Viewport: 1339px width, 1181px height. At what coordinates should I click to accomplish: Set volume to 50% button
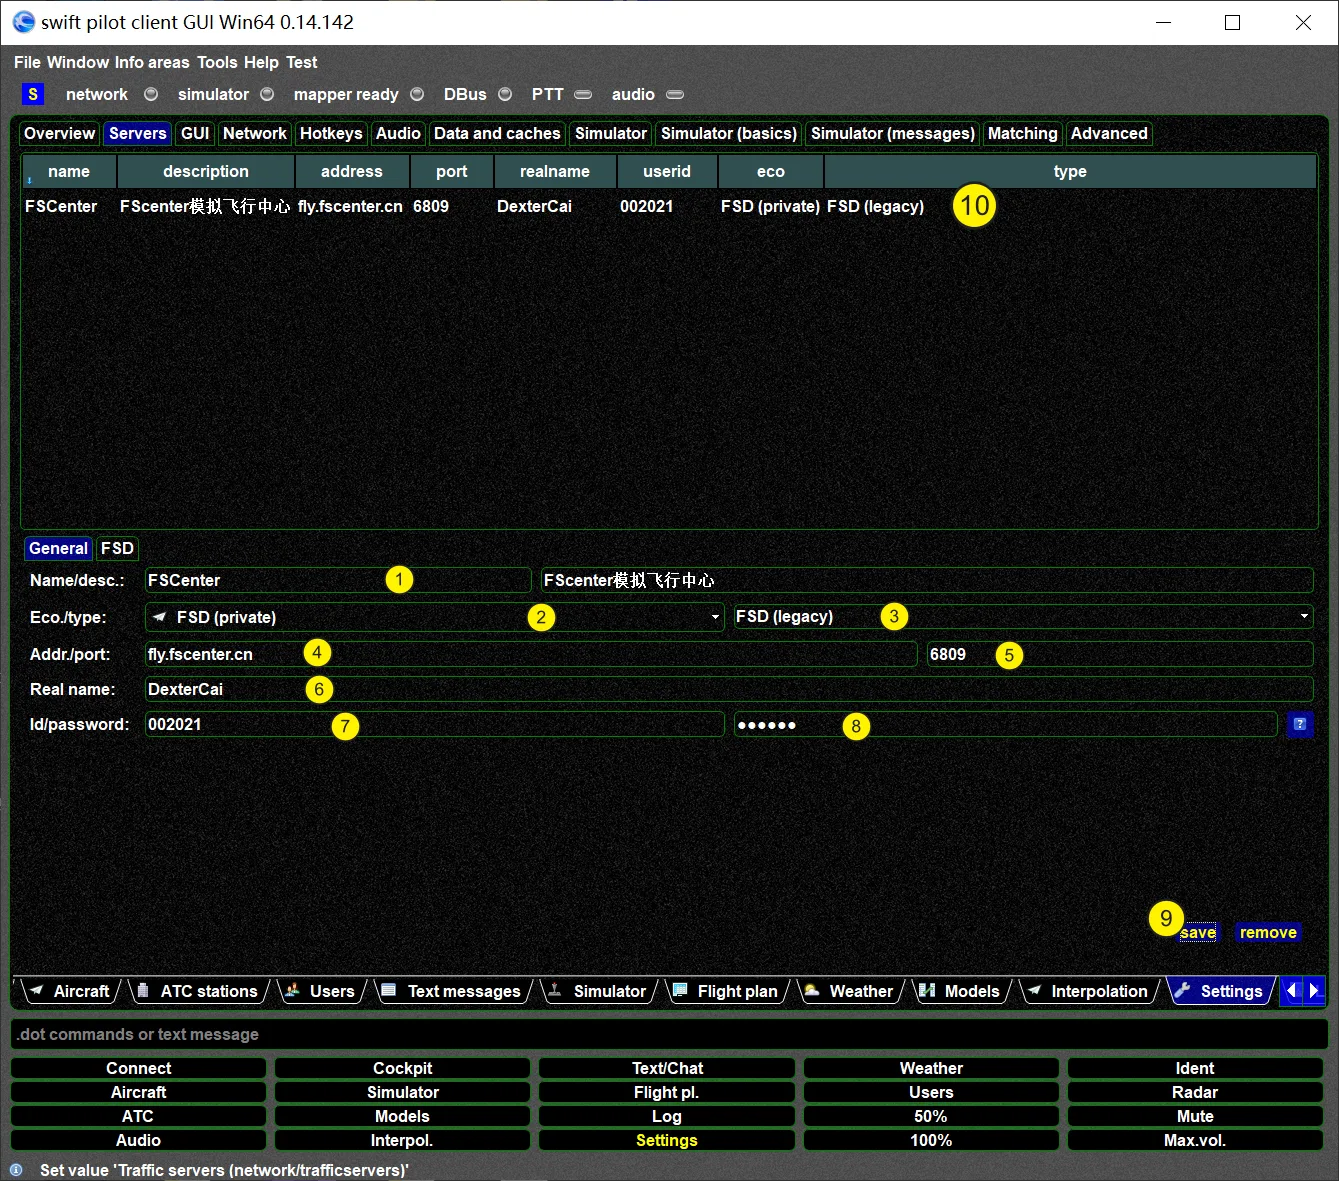click(x=931, y=1116)
